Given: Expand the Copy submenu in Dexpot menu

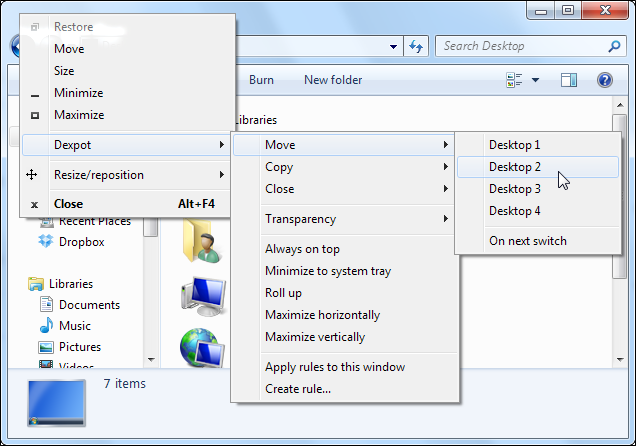Looking at the screenshot, I should click(344, 167).
